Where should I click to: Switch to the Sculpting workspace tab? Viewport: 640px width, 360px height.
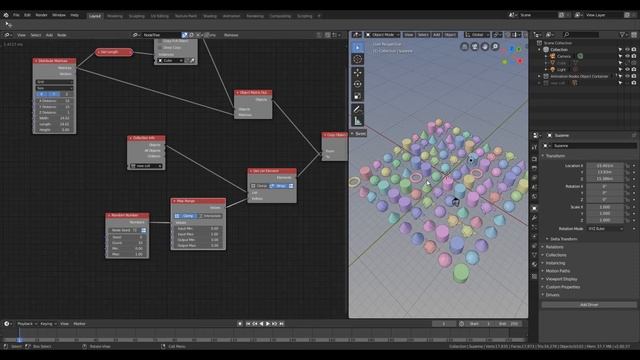137,16
